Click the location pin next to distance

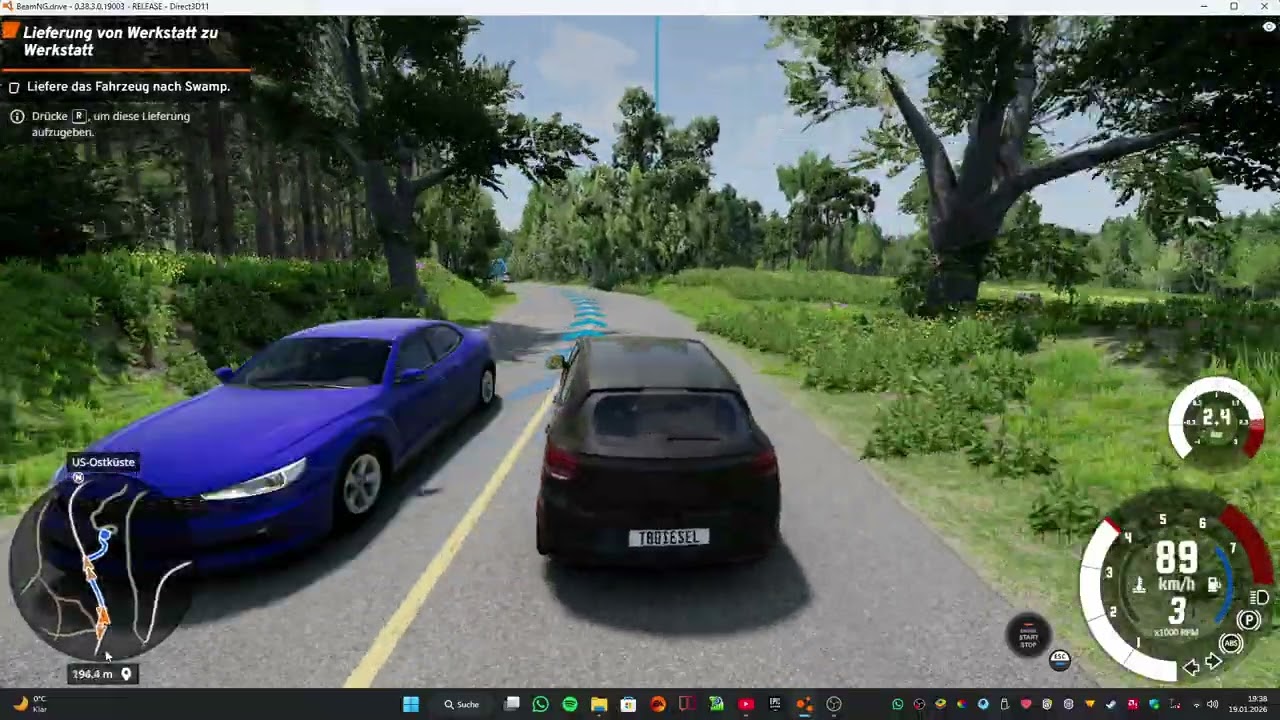tap(126, 674)
